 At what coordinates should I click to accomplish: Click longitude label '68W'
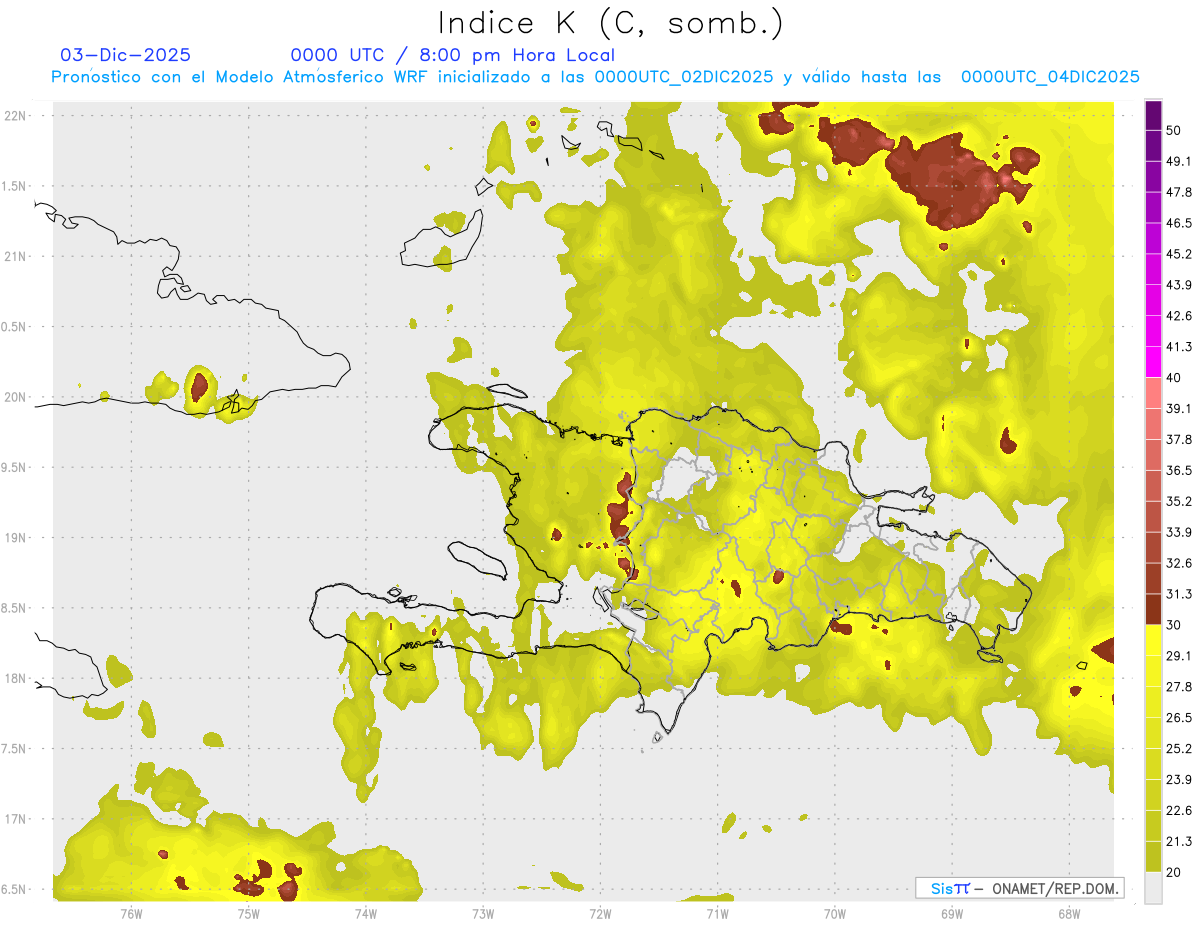coord(1068,913)
